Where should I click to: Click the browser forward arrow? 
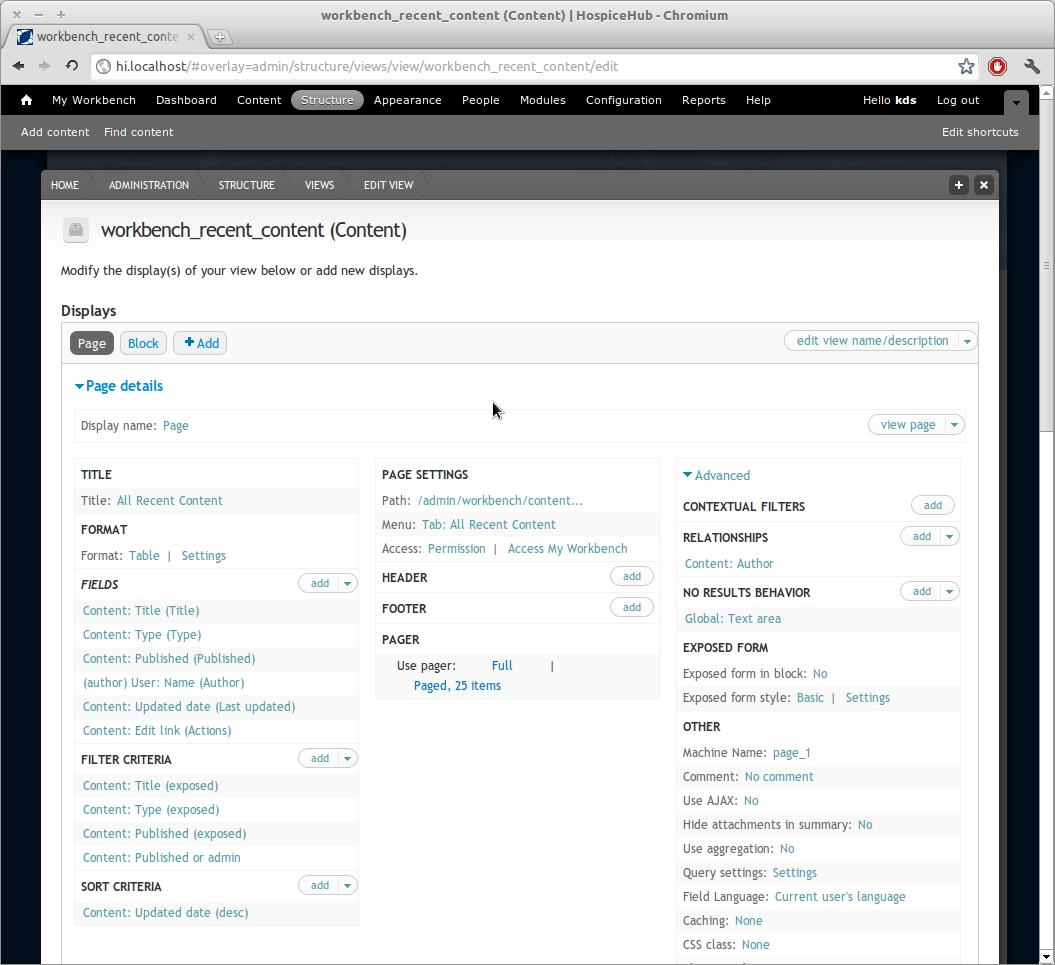coord(44,66)
